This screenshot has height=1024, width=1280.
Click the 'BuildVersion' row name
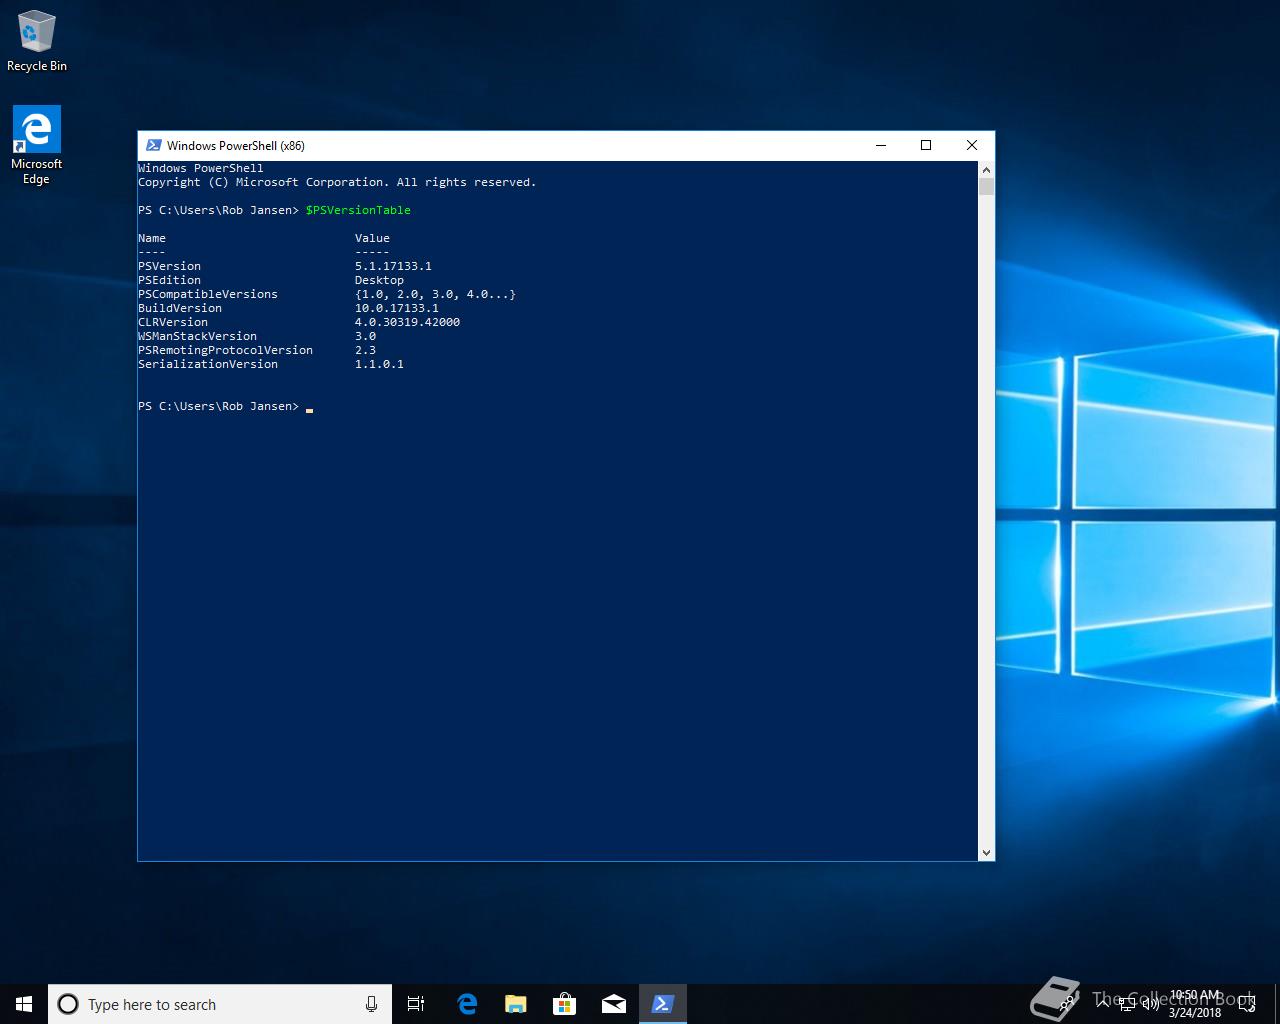pos(180,308)
